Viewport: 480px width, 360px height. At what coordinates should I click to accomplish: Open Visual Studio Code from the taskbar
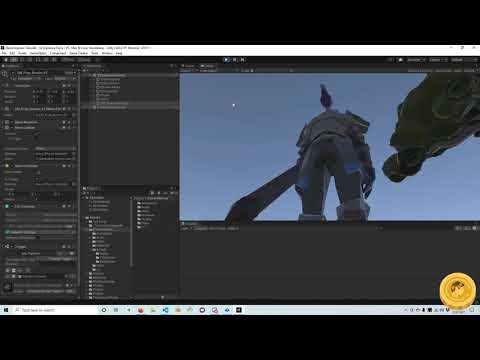click(x=165, y=310)
